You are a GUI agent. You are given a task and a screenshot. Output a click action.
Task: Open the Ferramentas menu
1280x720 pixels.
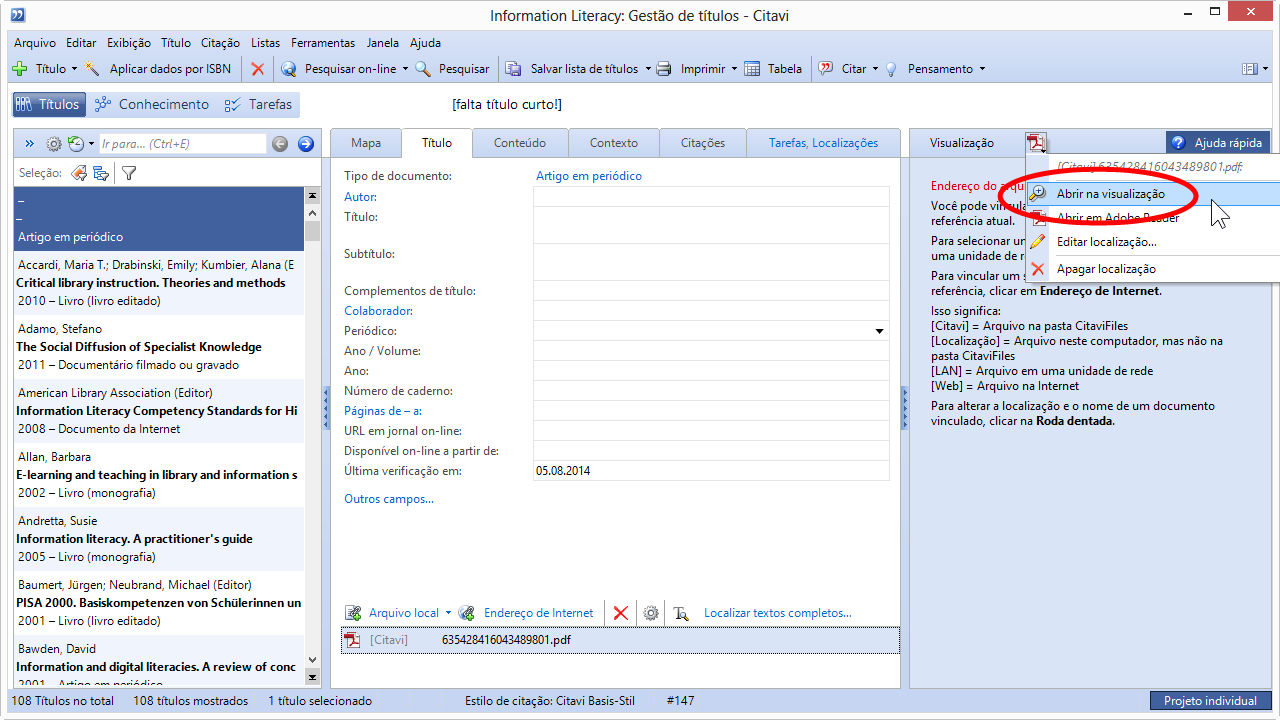coord(323,43)
